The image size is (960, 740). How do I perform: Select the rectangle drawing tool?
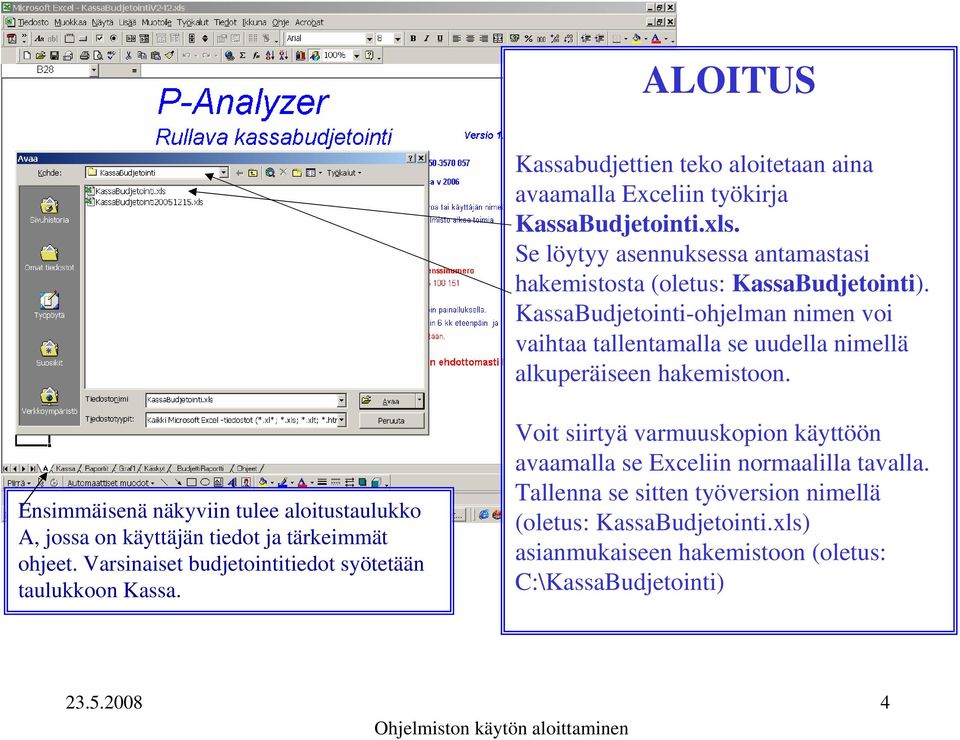[192, 482]
